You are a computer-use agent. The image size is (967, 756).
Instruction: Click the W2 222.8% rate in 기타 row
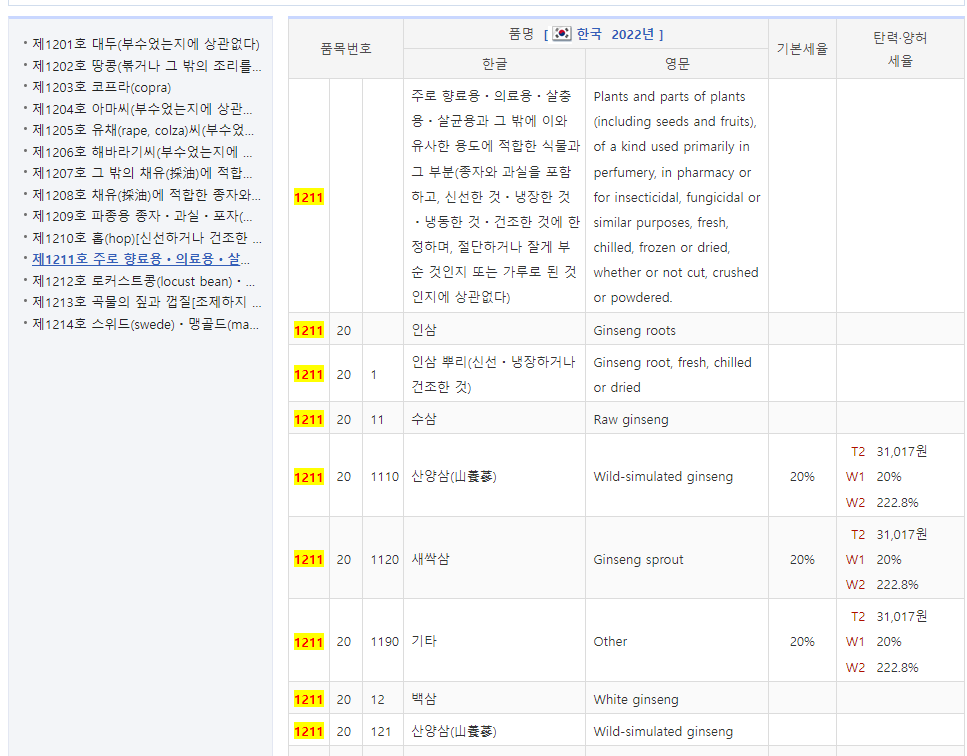(x=897, y=667)
